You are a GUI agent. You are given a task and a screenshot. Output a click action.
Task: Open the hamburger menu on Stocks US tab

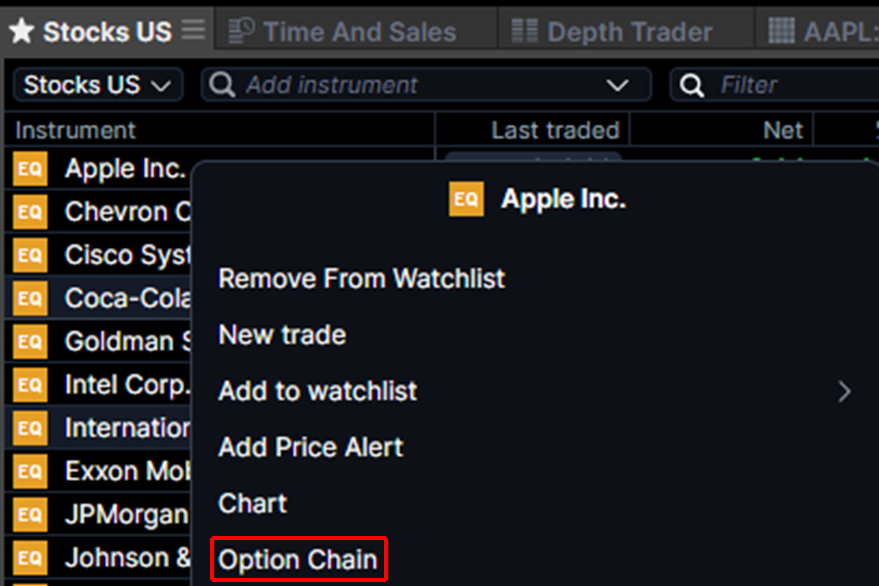pos(194,30)
